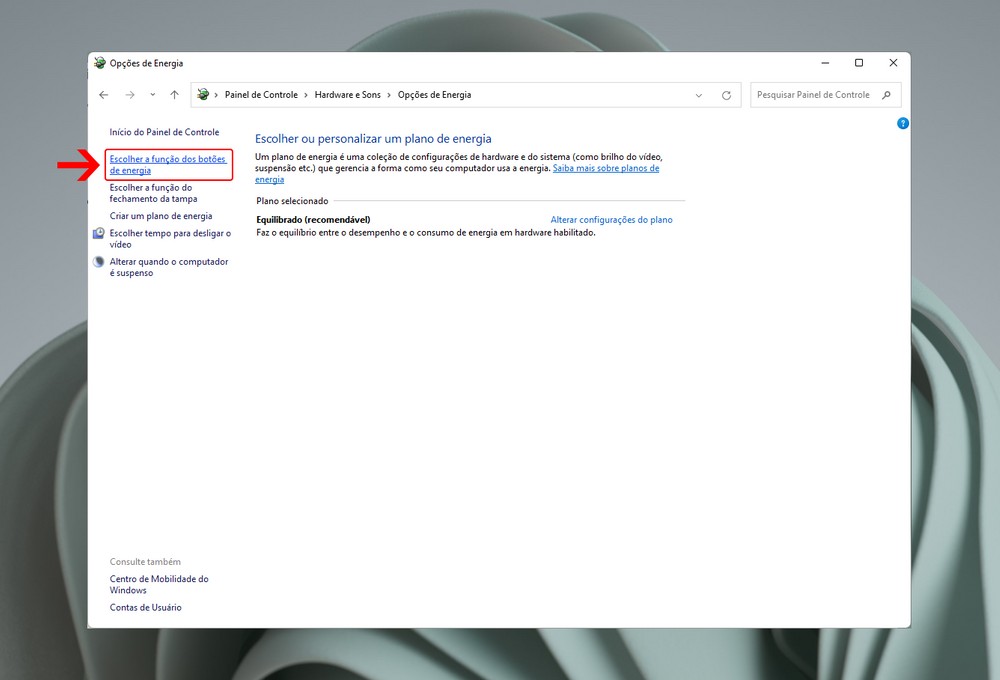Viewport: 1000px width, 680px height.
Task: Expand the address bar history dropdown
Action: click(x=698, y=95)
